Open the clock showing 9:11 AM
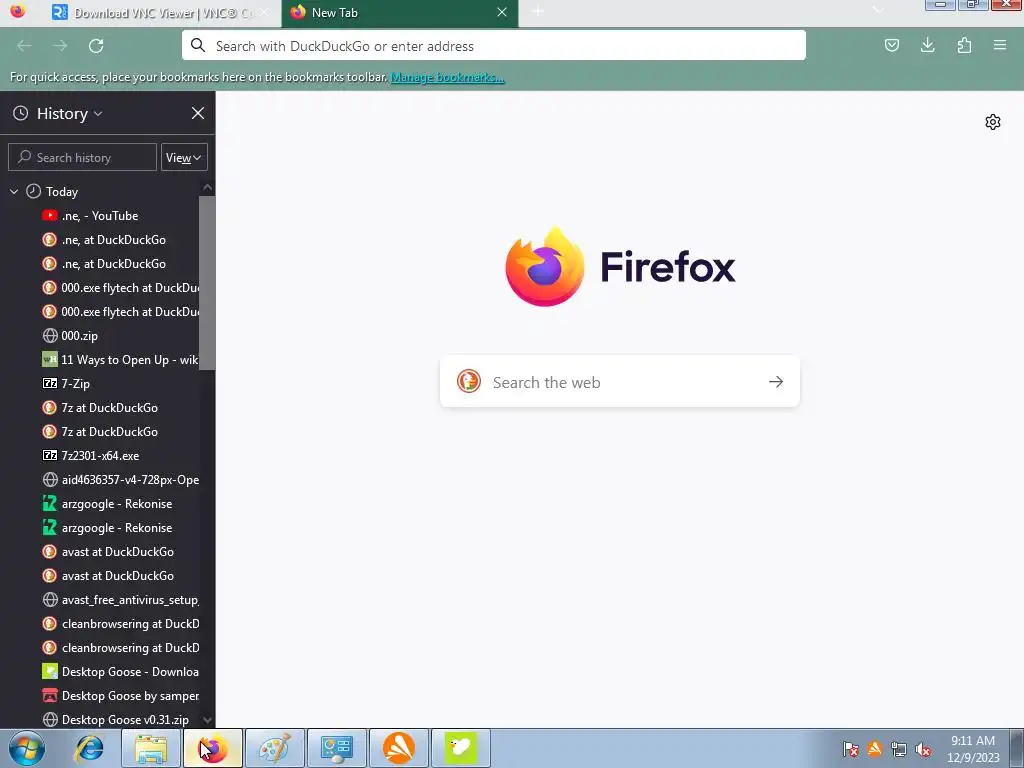 (x=973, y=749)
